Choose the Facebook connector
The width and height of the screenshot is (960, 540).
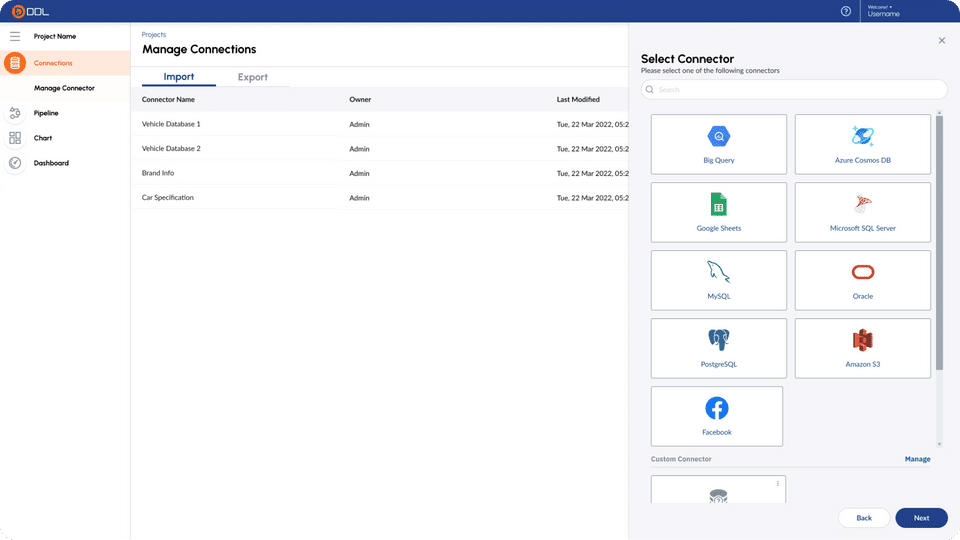(717, 416)
